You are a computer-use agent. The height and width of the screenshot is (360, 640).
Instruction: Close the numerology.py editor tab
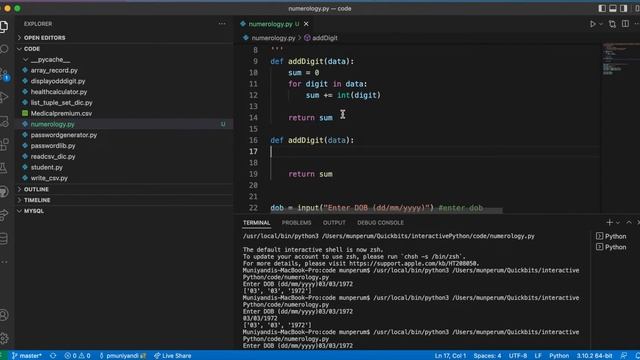point(306,24)
